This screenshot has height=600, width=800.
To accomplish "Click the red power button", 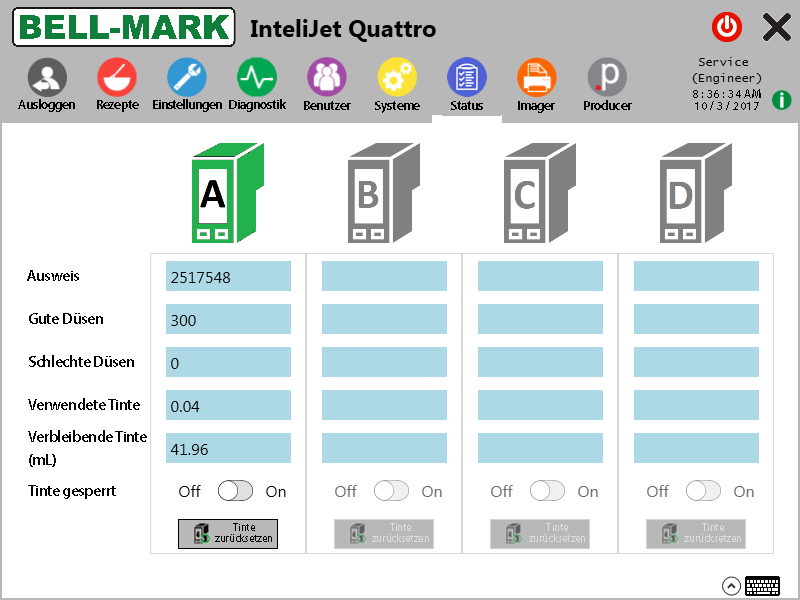I will pyautogui.click(x=727, y=27).
